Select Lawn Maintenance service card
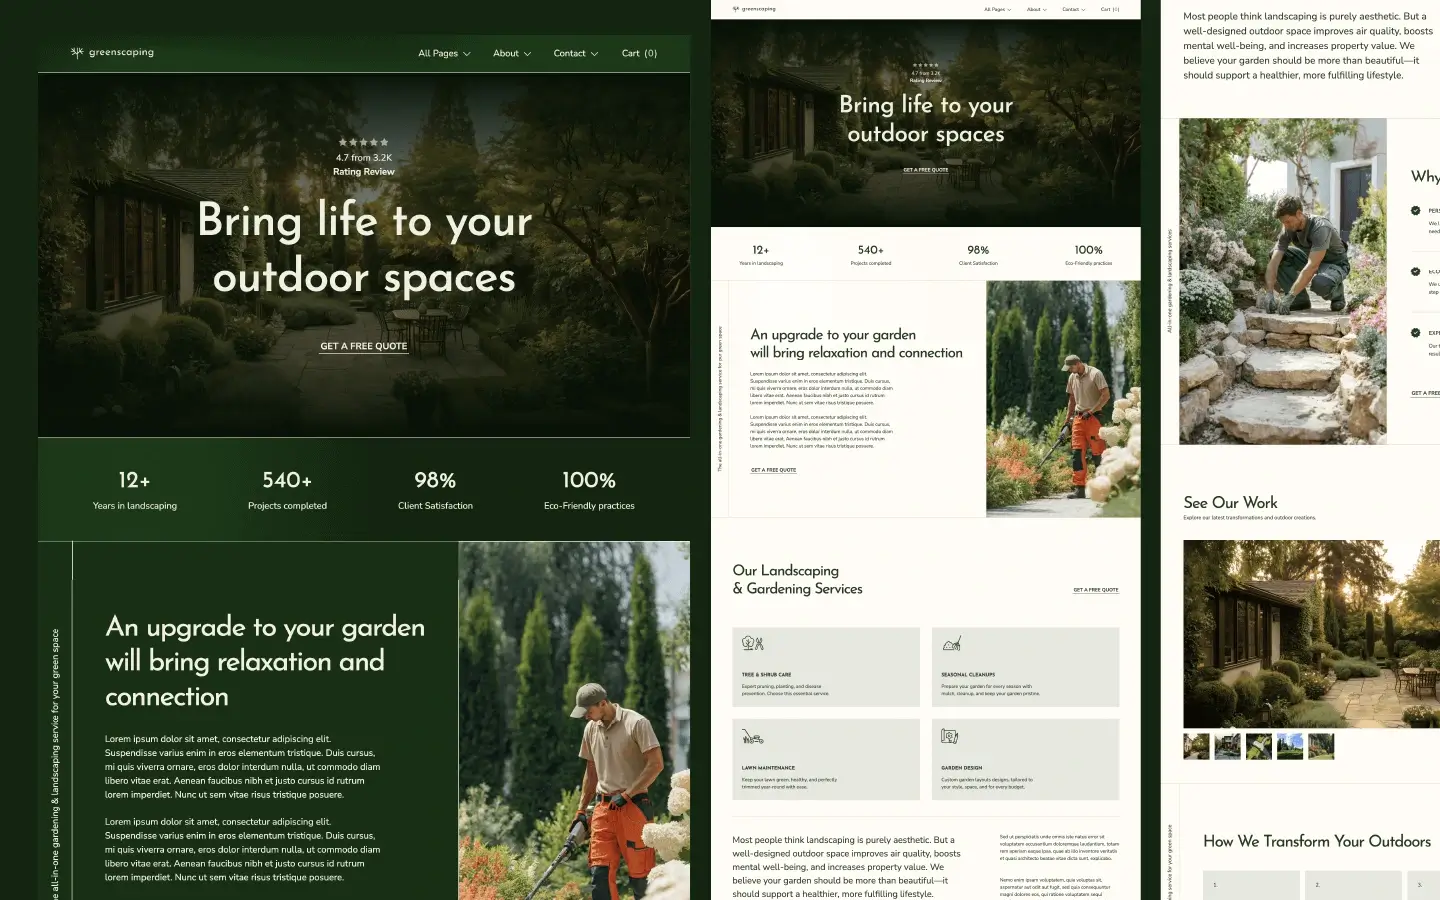Screen dimensions: 1440x900 coord(826,760)
